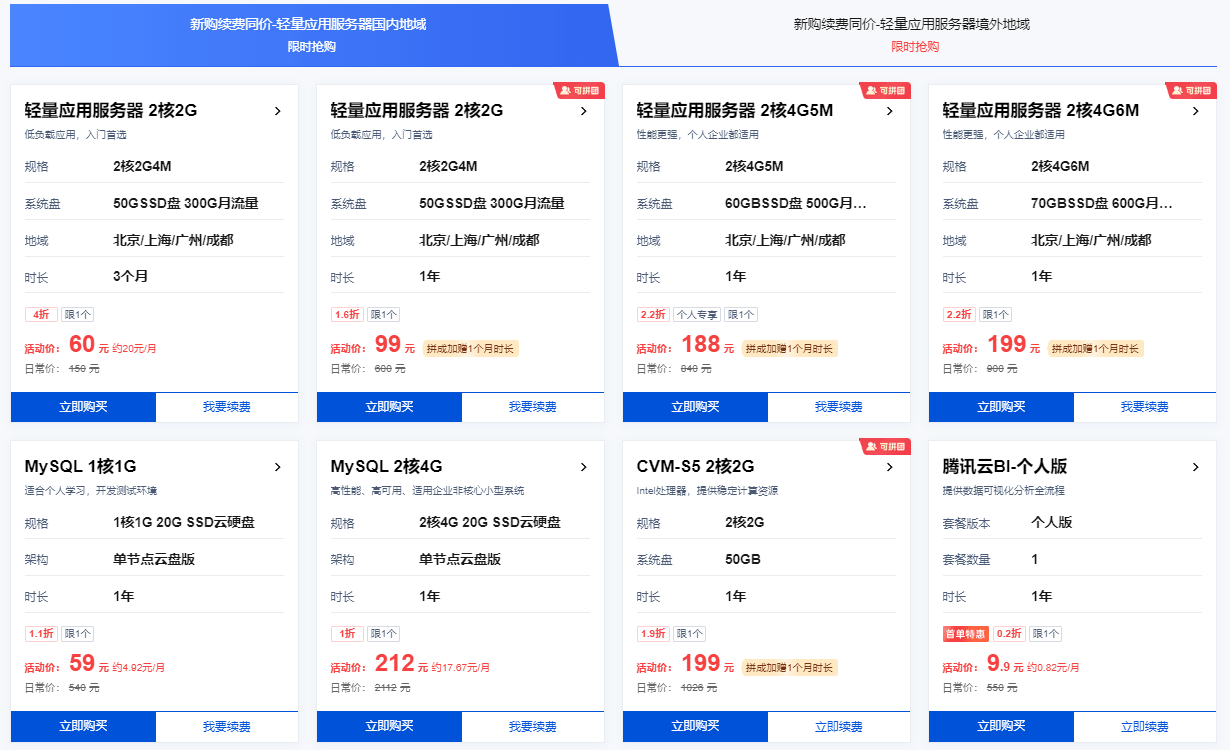Image resolution: width=1230 pixels, height=750 pixels.
Task: Click the 约17.67元/月 price note
Action: tap(458, 667)
